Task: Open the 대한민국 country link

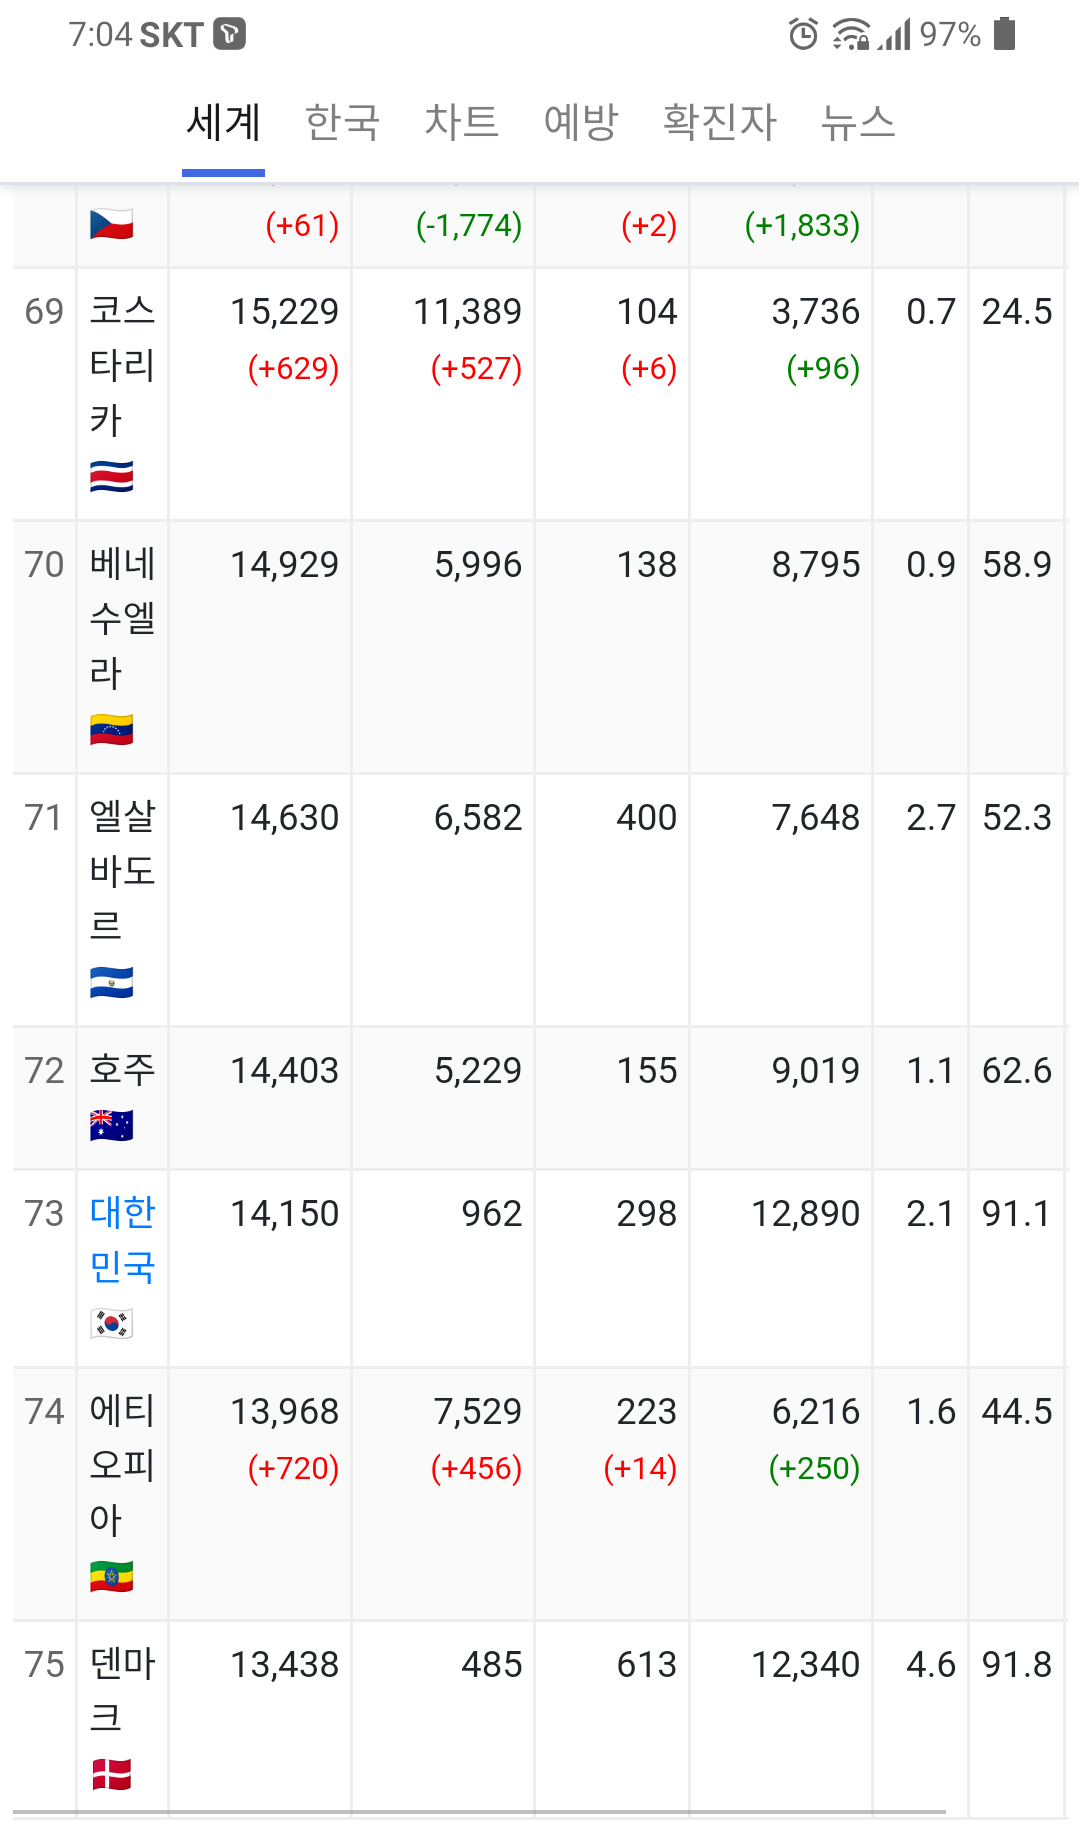Action: pyautogui.click(x=122, y=1240)
